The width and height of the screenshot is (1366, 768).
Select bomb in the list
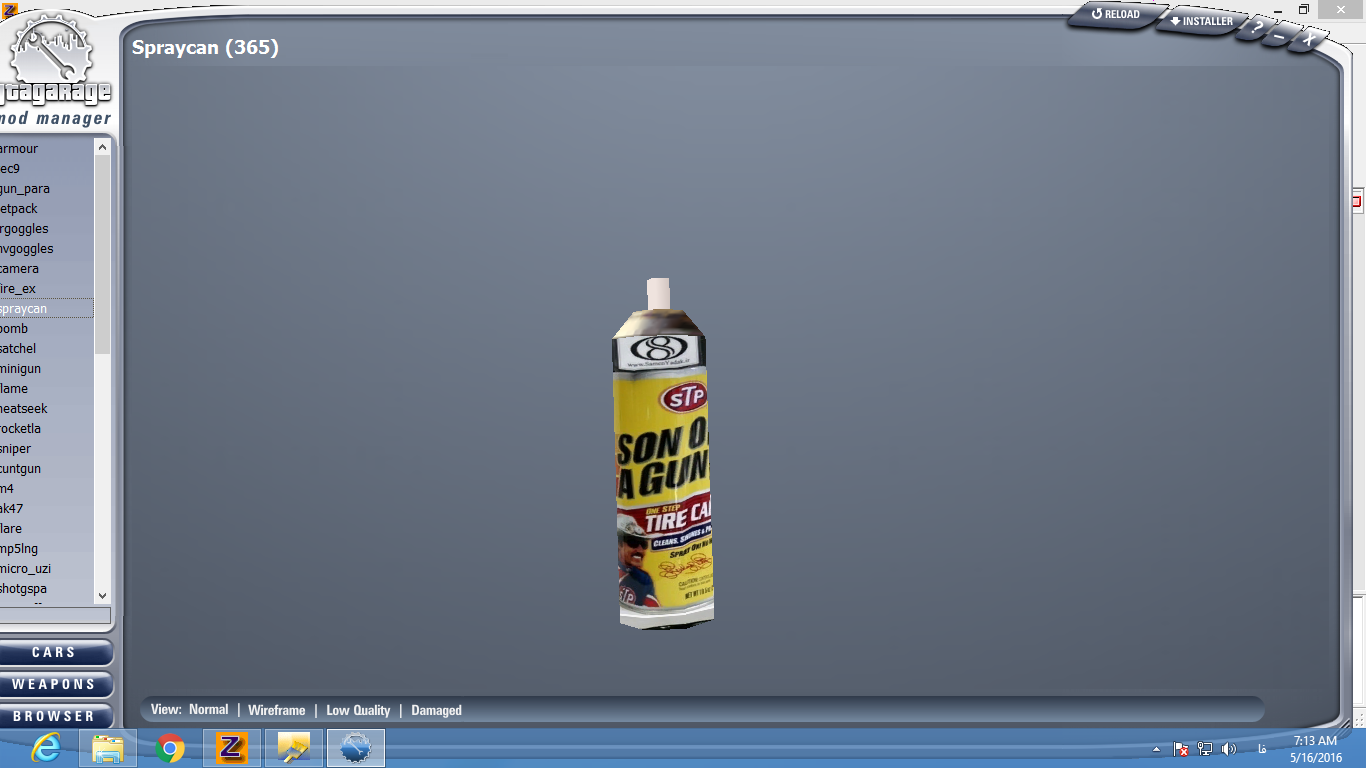[47, 329]
